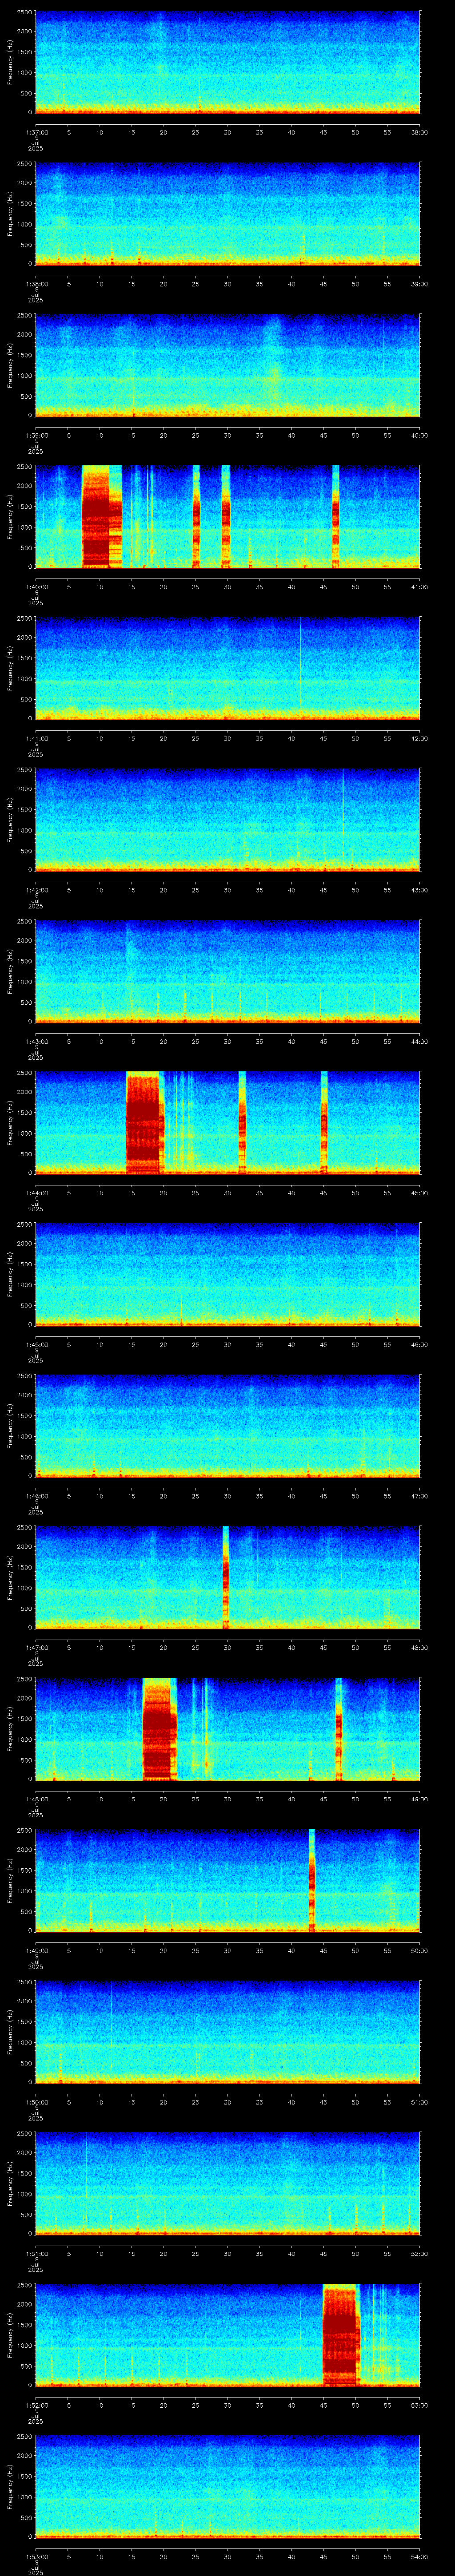Image resolution: width=455 pixels, height=2576 pixels.
Task: Click the 1:41:00 start time label
Action: pyautogui.click(x=36, y=738)
